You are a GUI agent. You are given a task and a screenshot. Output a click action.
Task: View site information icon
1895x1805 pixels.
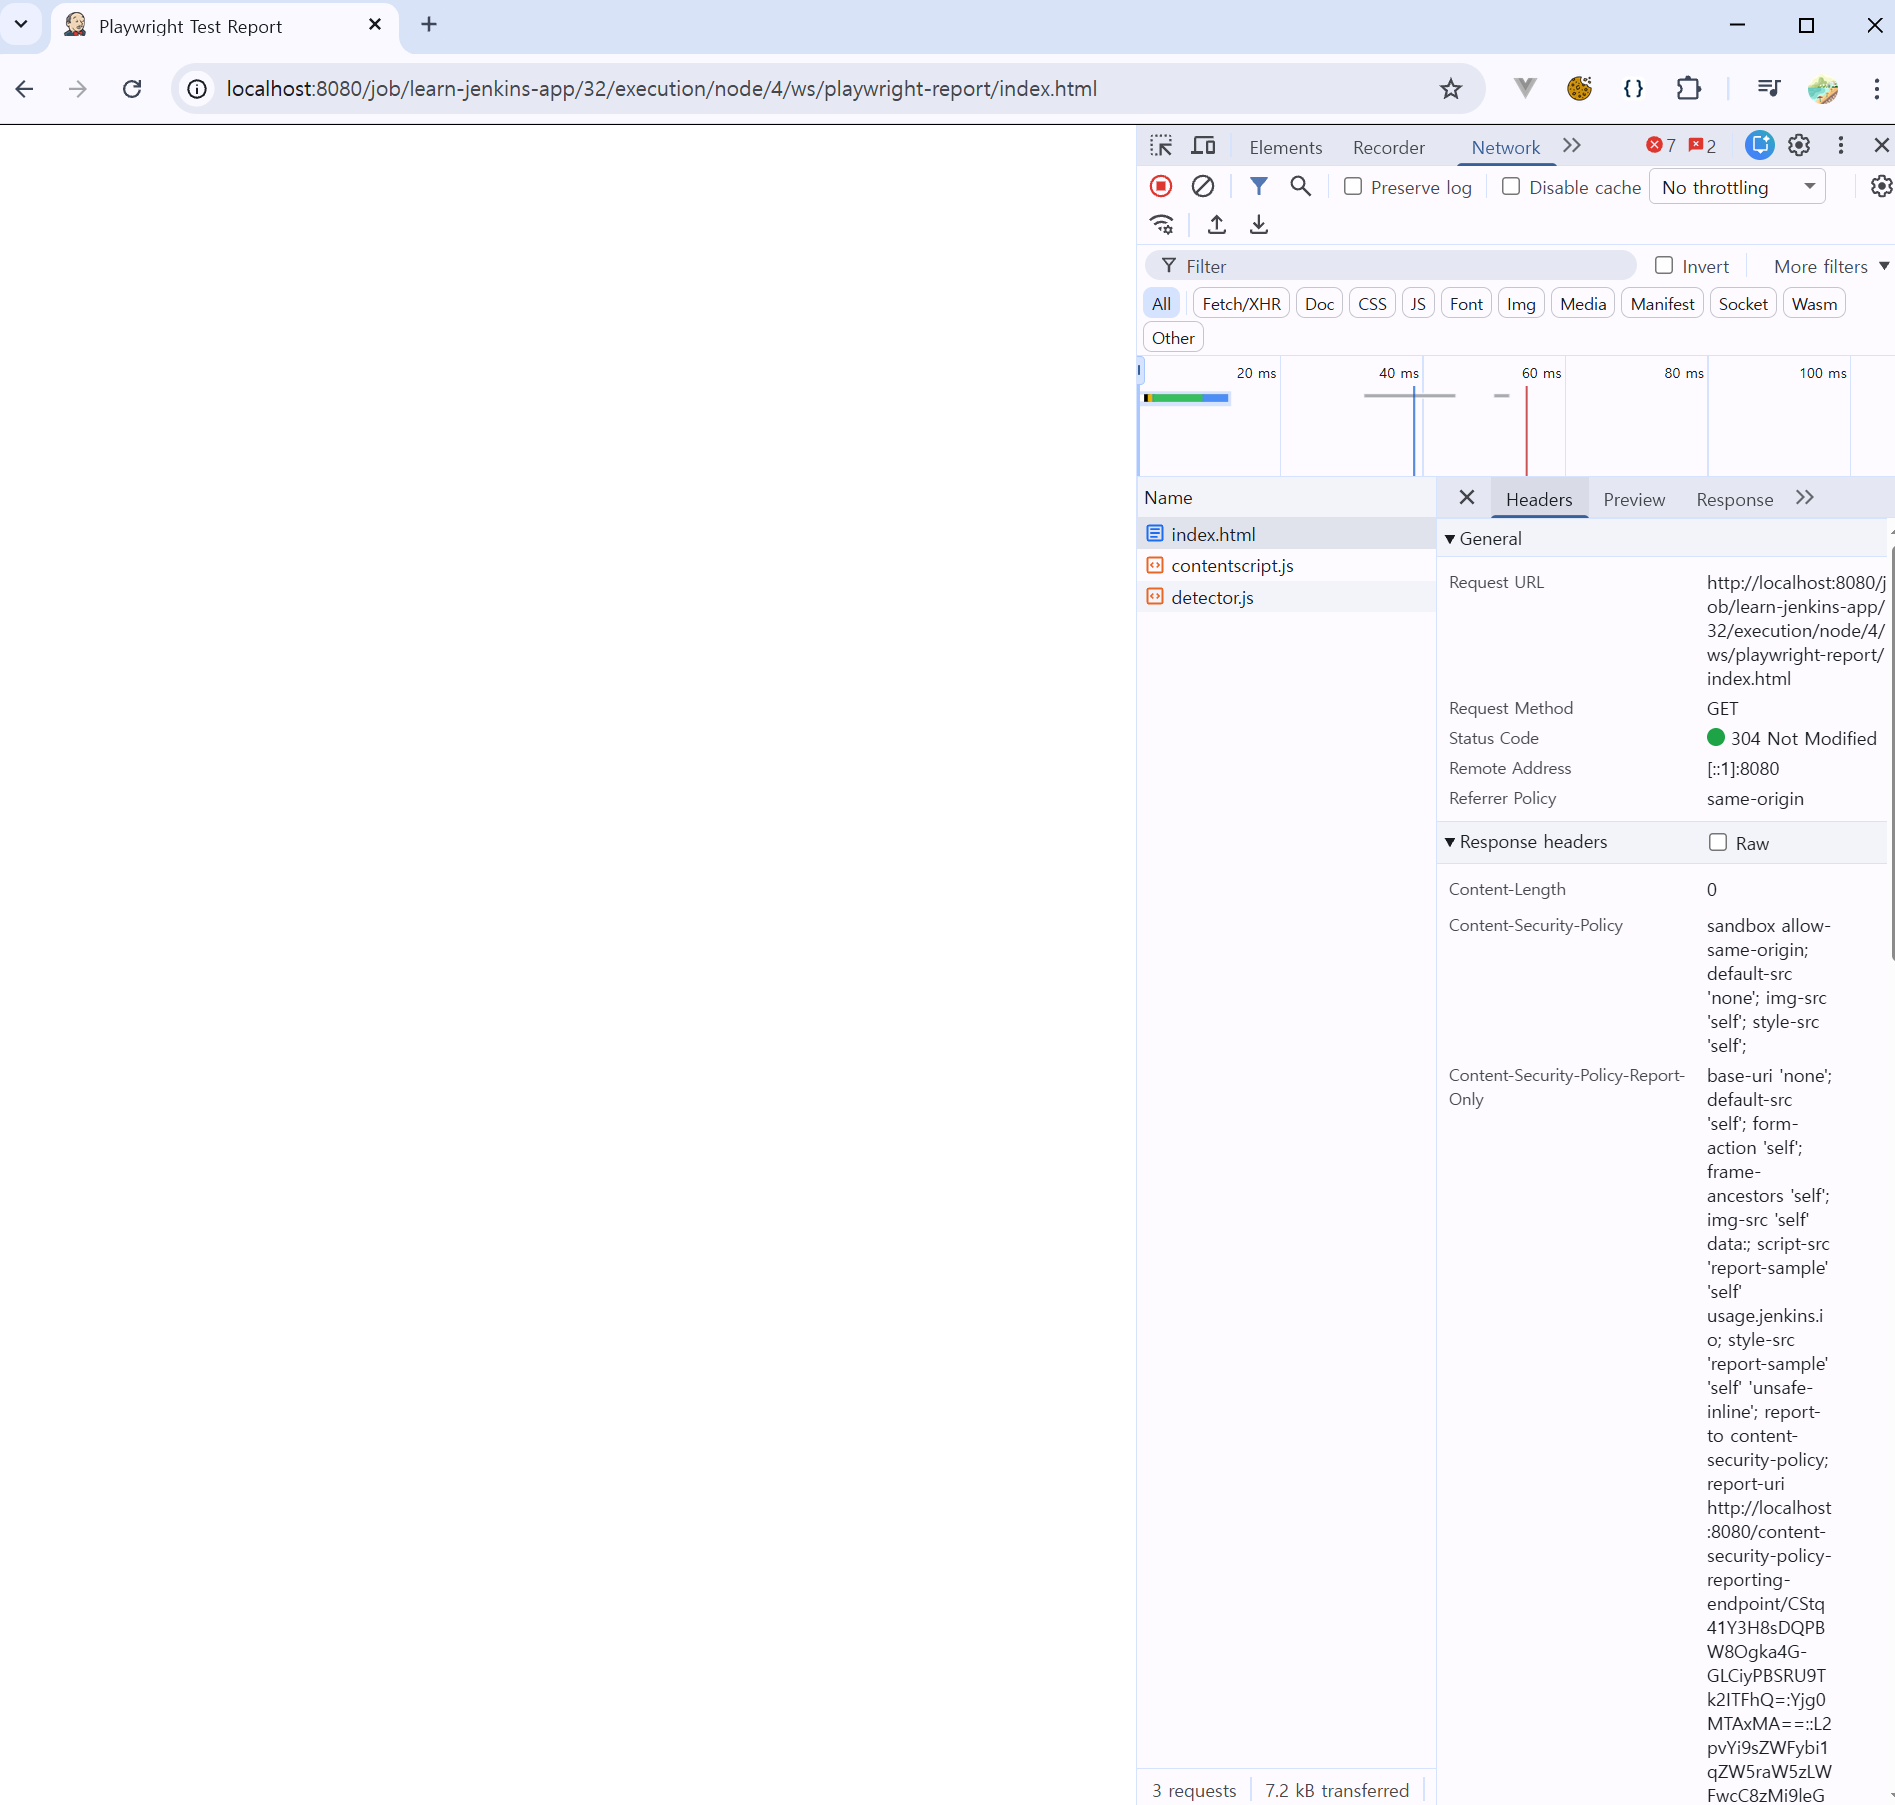pyautogui.click(x=198, y=89)
